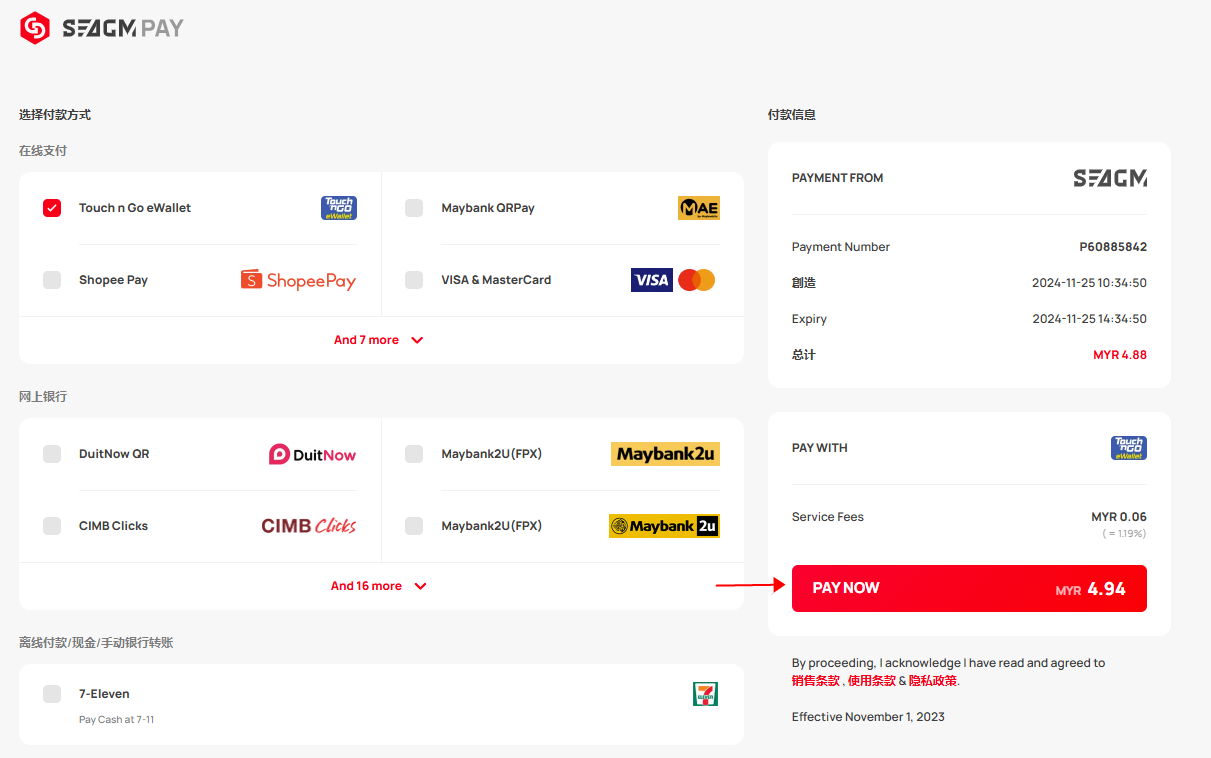Image resolution: width=1211 pixels, height=758 pixels.
Task: Click the "Expiry" label
Action: pos(809,319)
